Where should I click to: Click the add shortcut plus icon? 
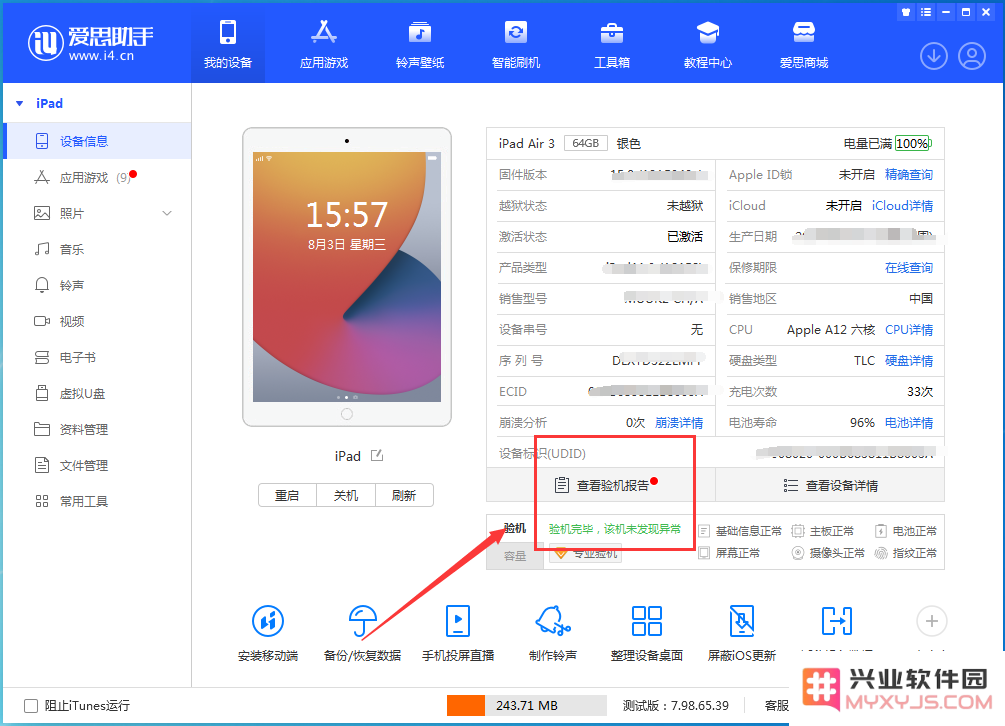click(931, 621)
